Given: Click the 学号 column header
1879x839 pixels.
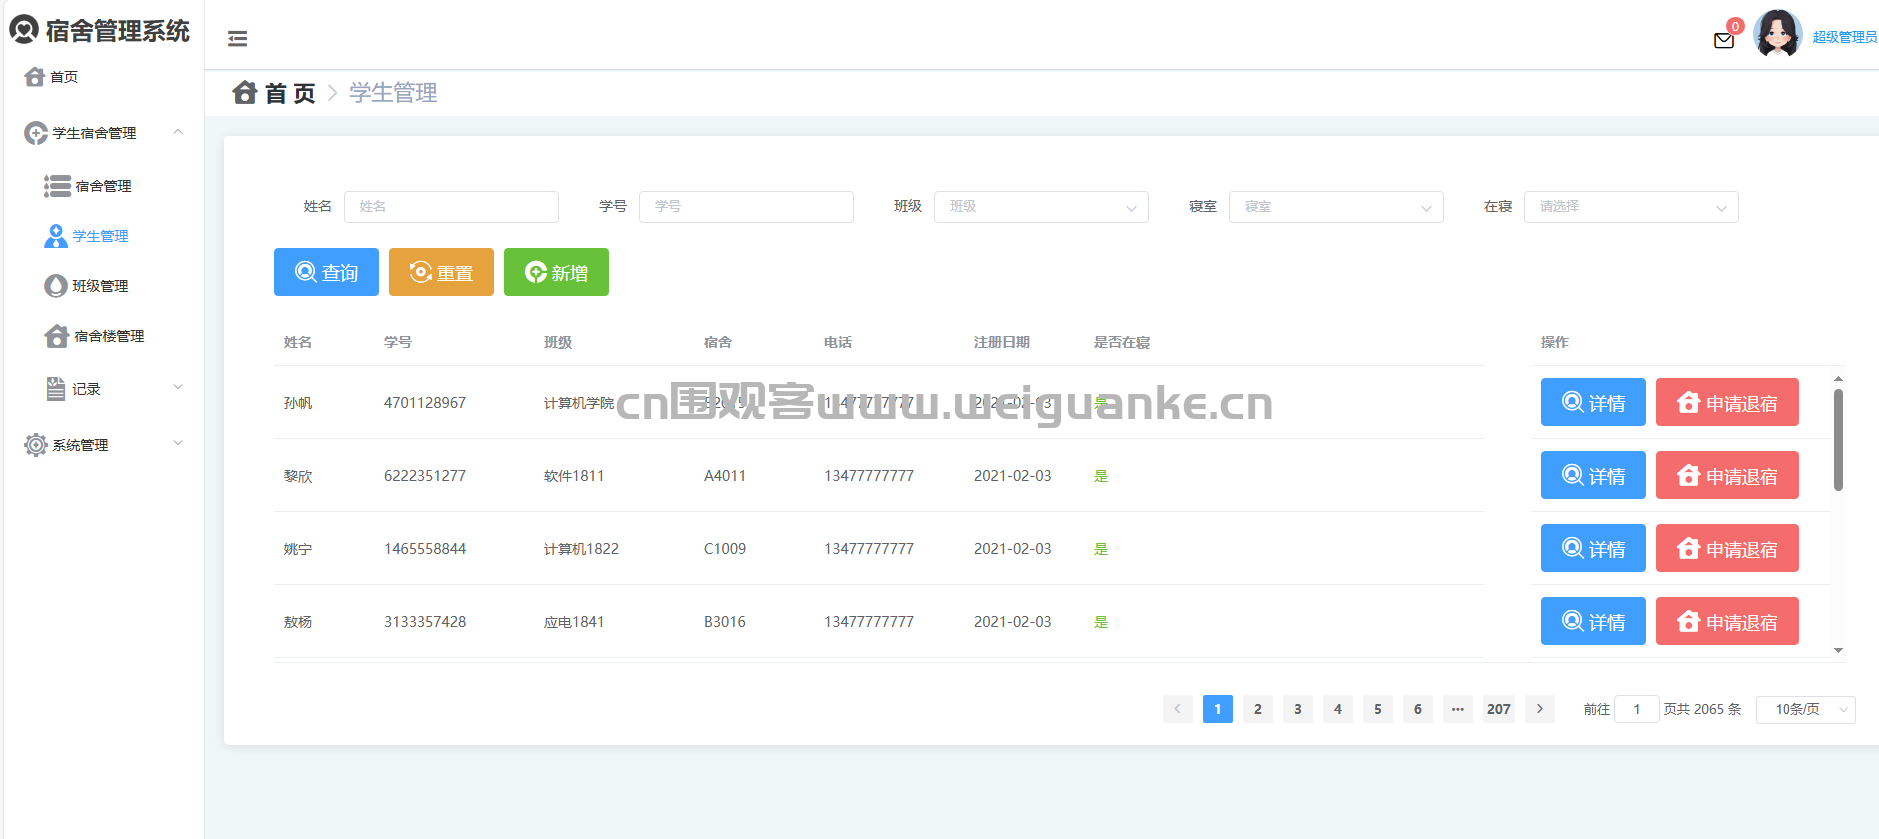Looking at the screenshot, I should pos(398,342).
